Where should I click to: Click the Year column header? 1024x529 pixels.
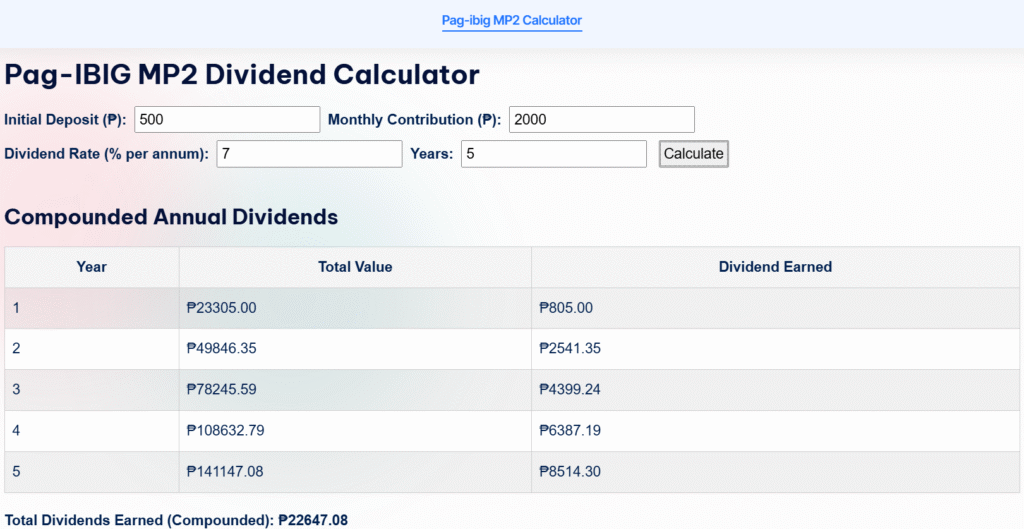[x=91, y=266]
